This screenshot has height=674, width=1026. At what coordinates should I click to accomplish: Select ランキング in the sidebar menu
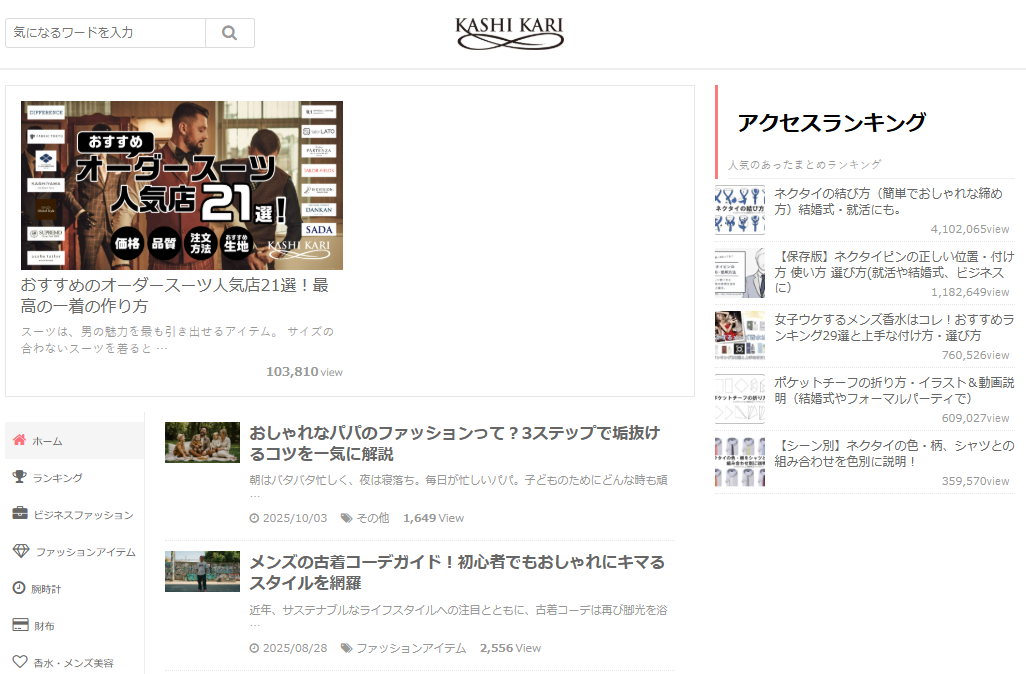click(57, 478)
